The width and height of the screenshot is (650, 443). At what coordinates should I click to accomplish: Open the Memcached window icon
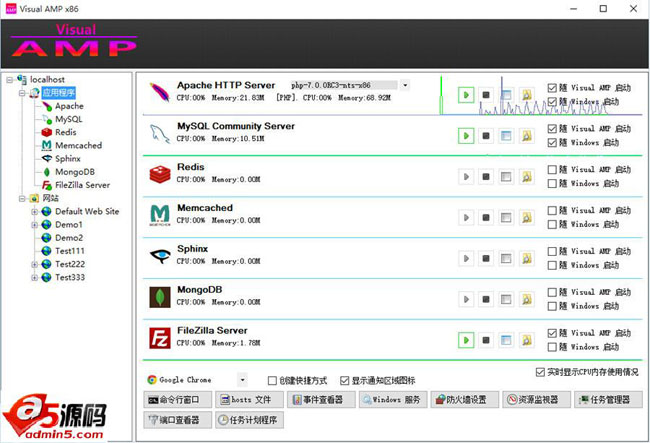click(506, 217)
